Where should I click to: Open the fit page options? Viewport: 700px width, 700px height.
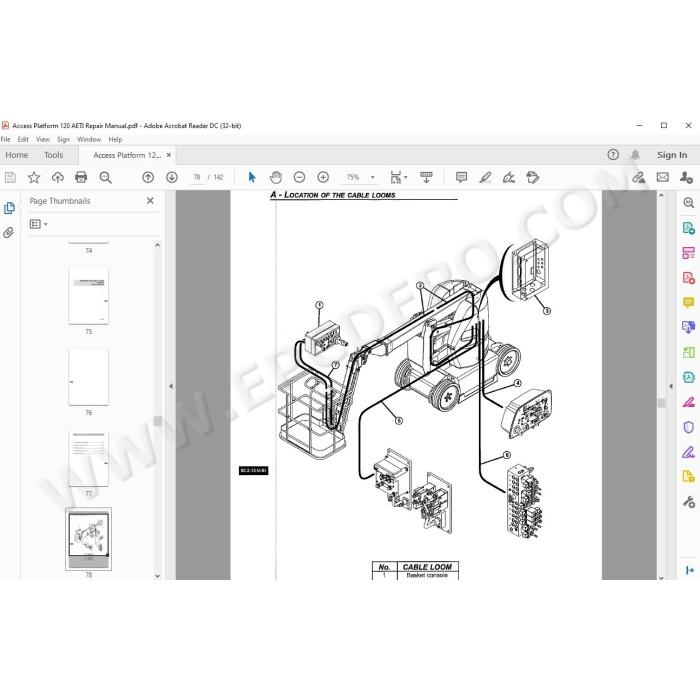398,177
